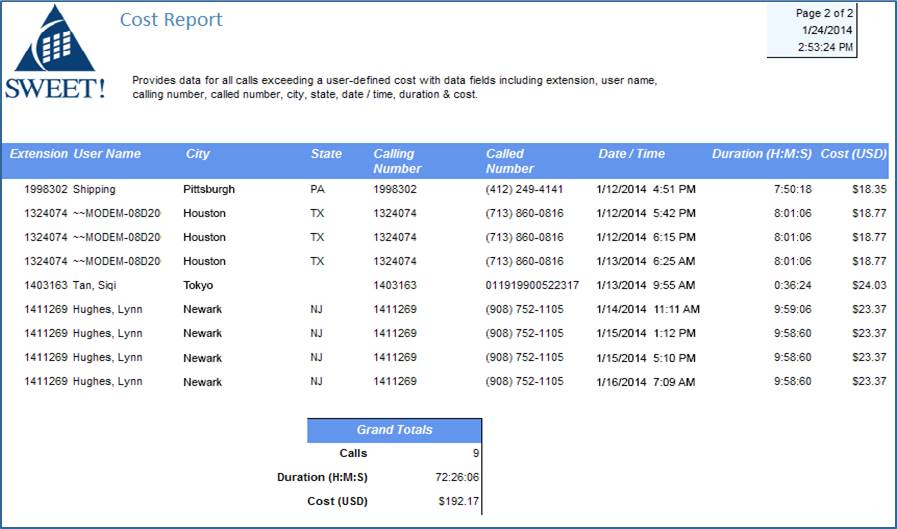Image resolution: width=897 pixels, height=529 pixels.
Task: Click the Cost Report title
Action: 171,19
